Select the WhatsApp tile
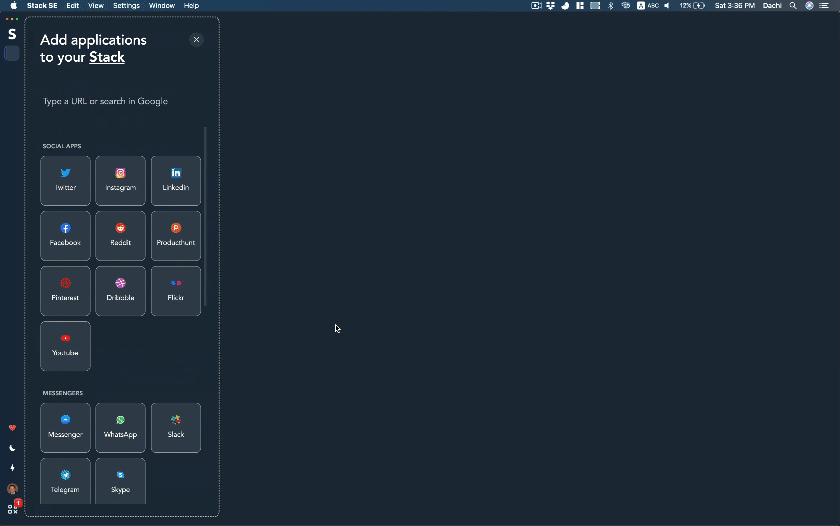The width and height of the screenshot is (840, 526). click(x=121, y=428)
